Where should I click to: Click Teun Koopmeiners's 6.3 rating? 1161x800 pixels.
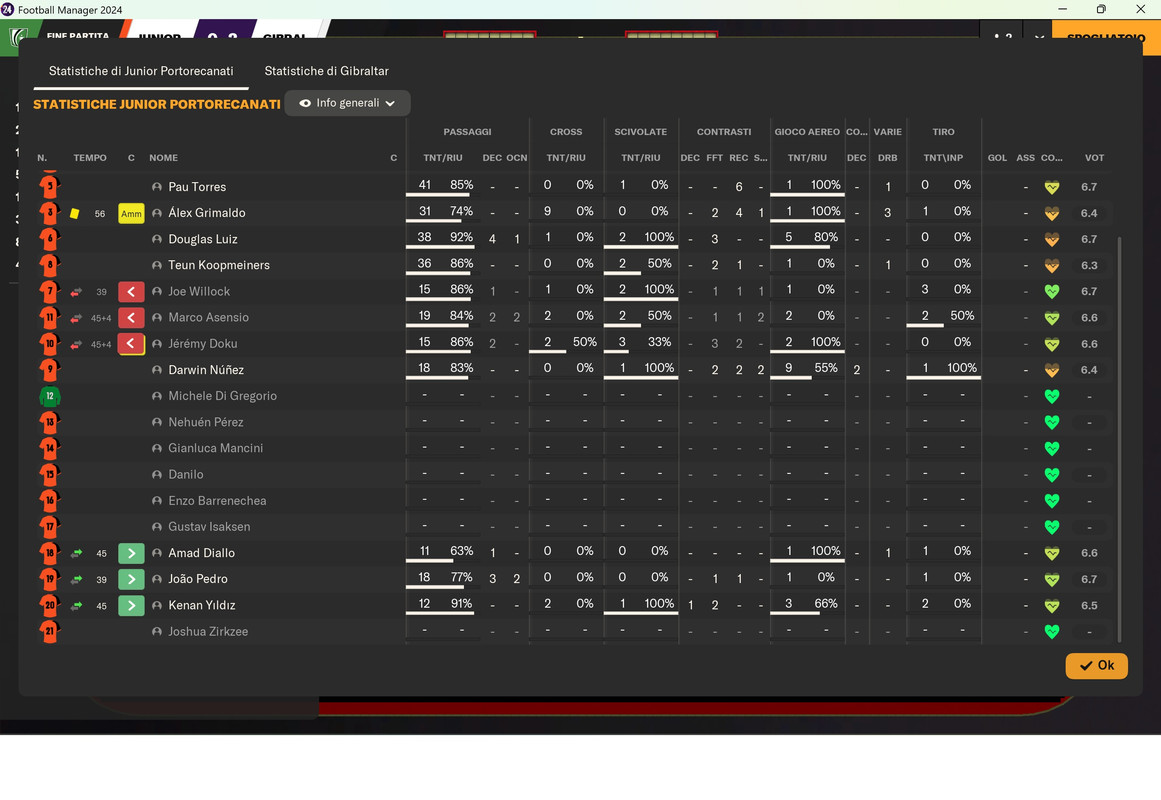tap(1088, 265)
